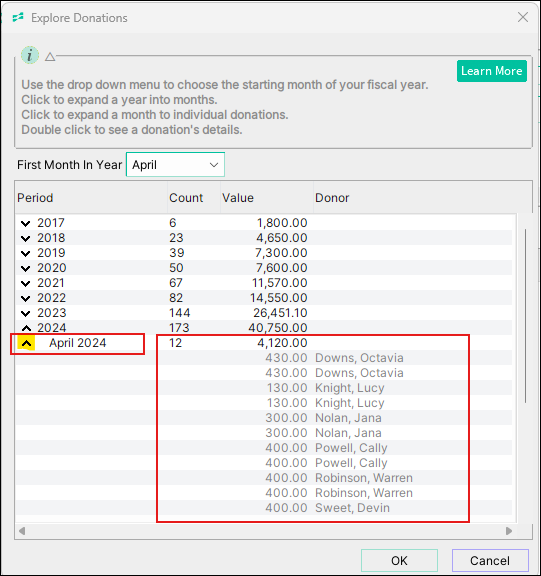Click horizontal scrollbar right arrow
Screen dimensions: 541x576
[x=509, y=531]
